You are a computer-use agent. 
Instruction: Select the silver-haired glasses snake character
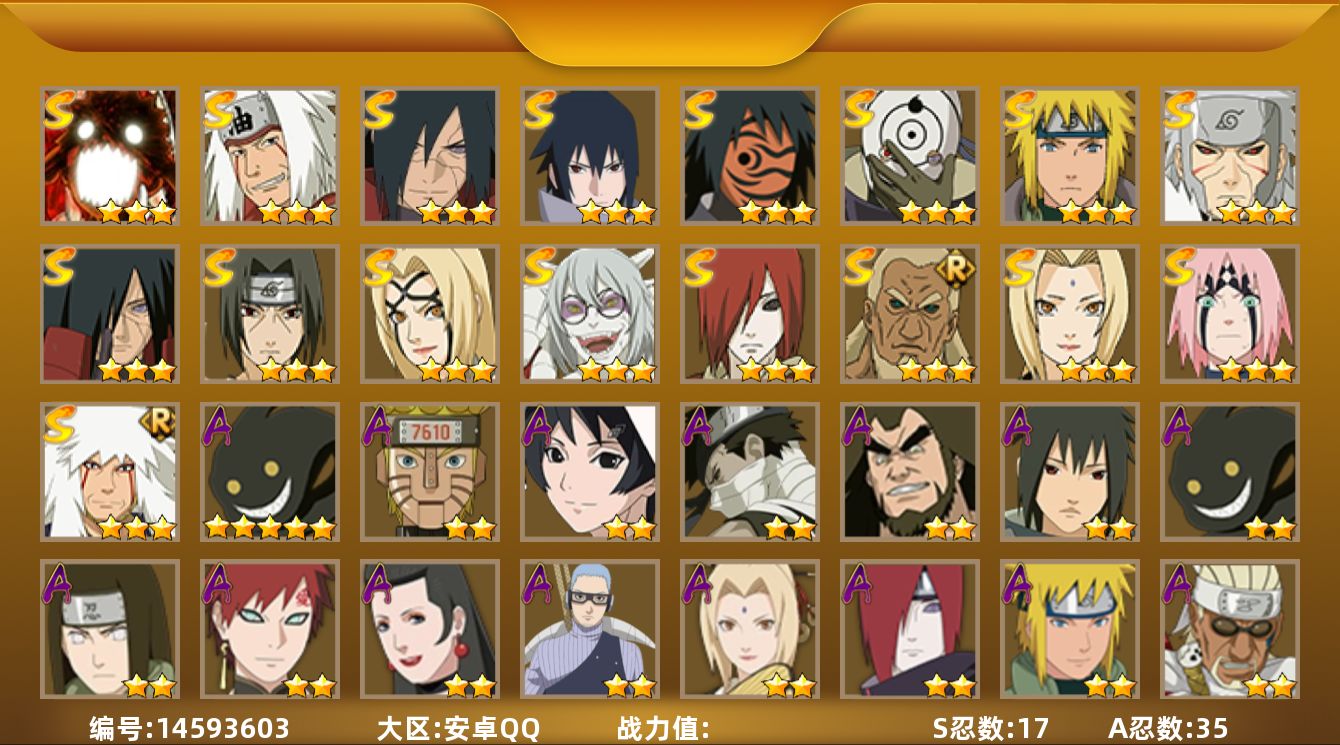coord(589,314)
